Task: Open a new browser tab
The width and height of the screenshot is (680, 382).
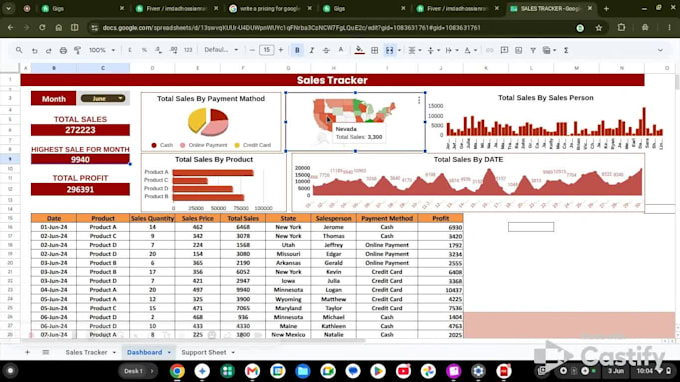Action: point(606,8)
